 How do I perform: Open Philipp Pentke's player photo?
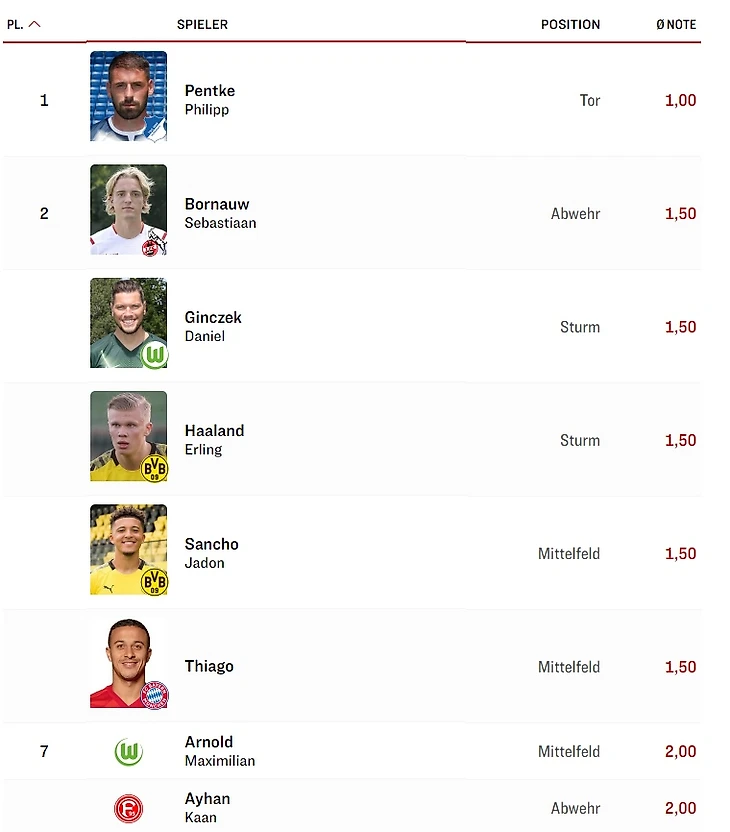tap(128, 96)
